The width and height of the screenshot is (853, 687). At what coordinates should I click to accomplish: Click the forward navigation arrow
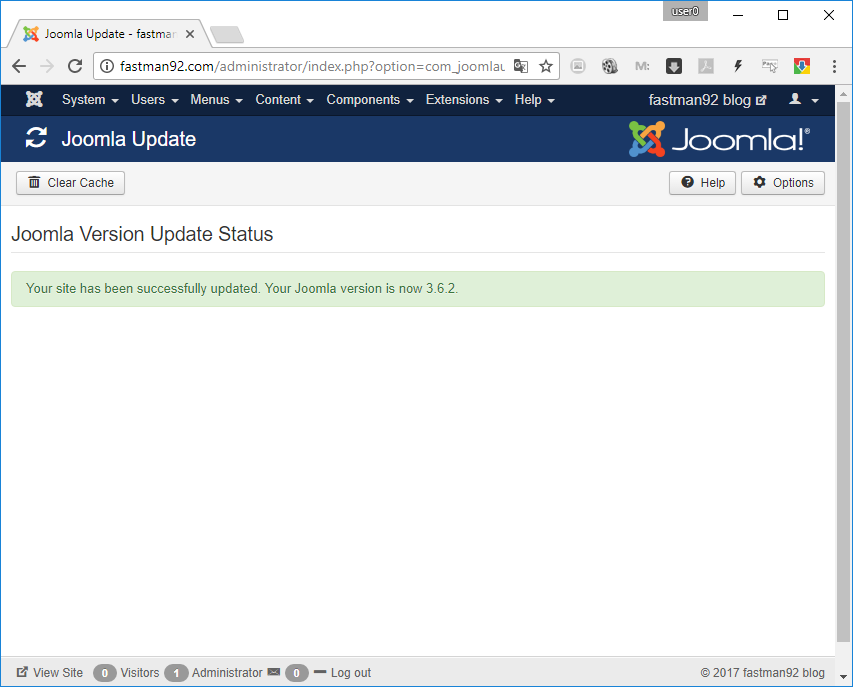[47, 66]
